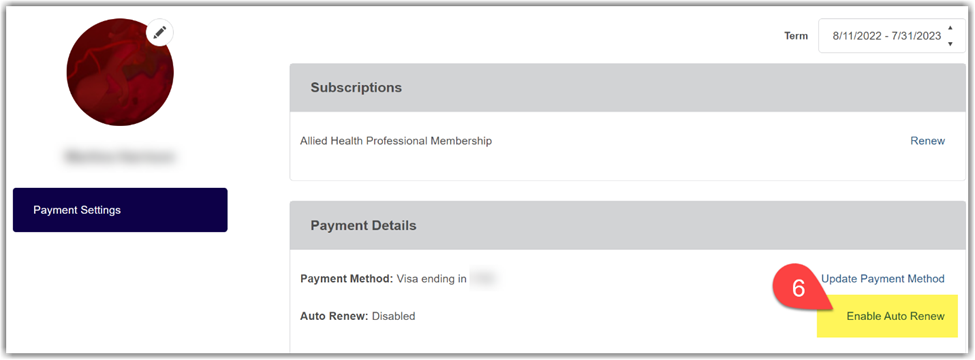Click the Term label text

tap(796, 36)
